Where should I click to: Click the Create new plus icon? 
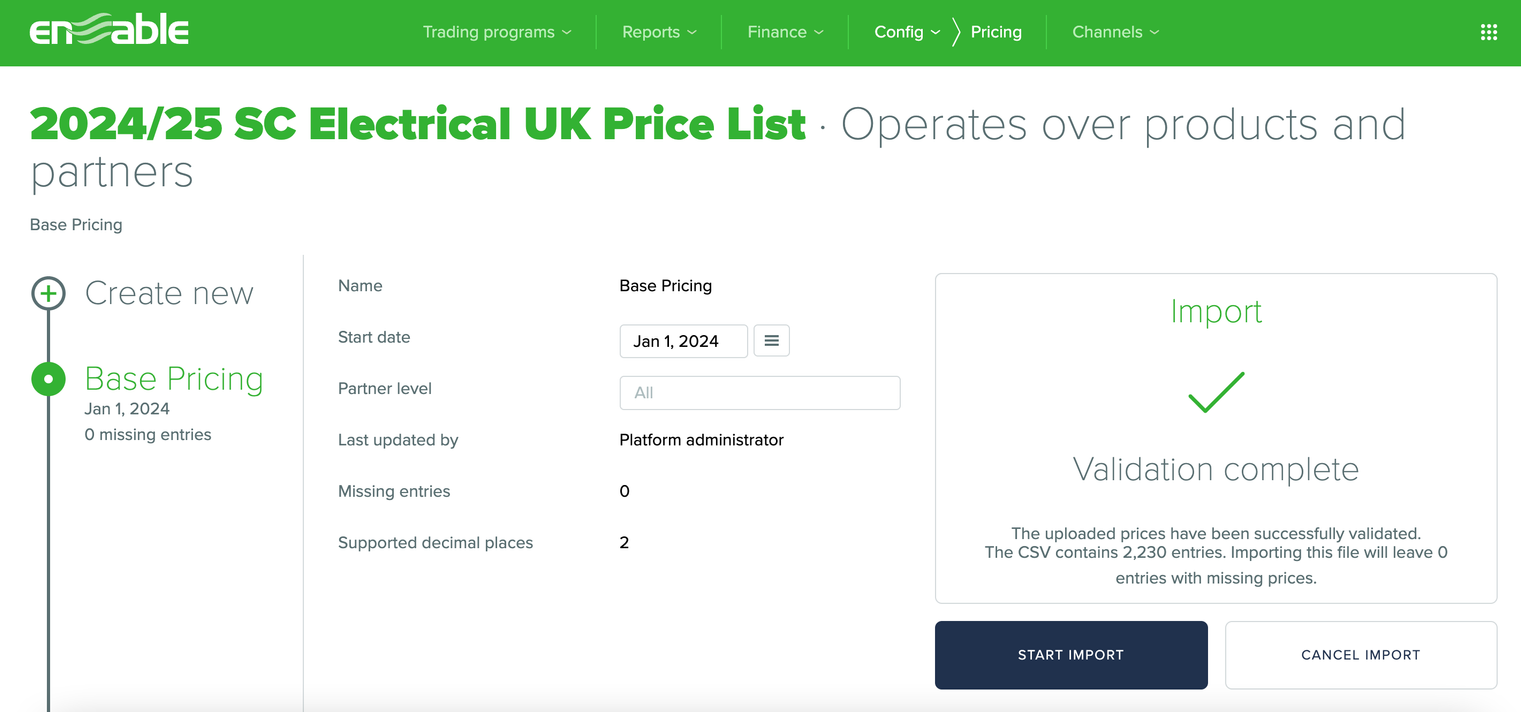point(48,294)
